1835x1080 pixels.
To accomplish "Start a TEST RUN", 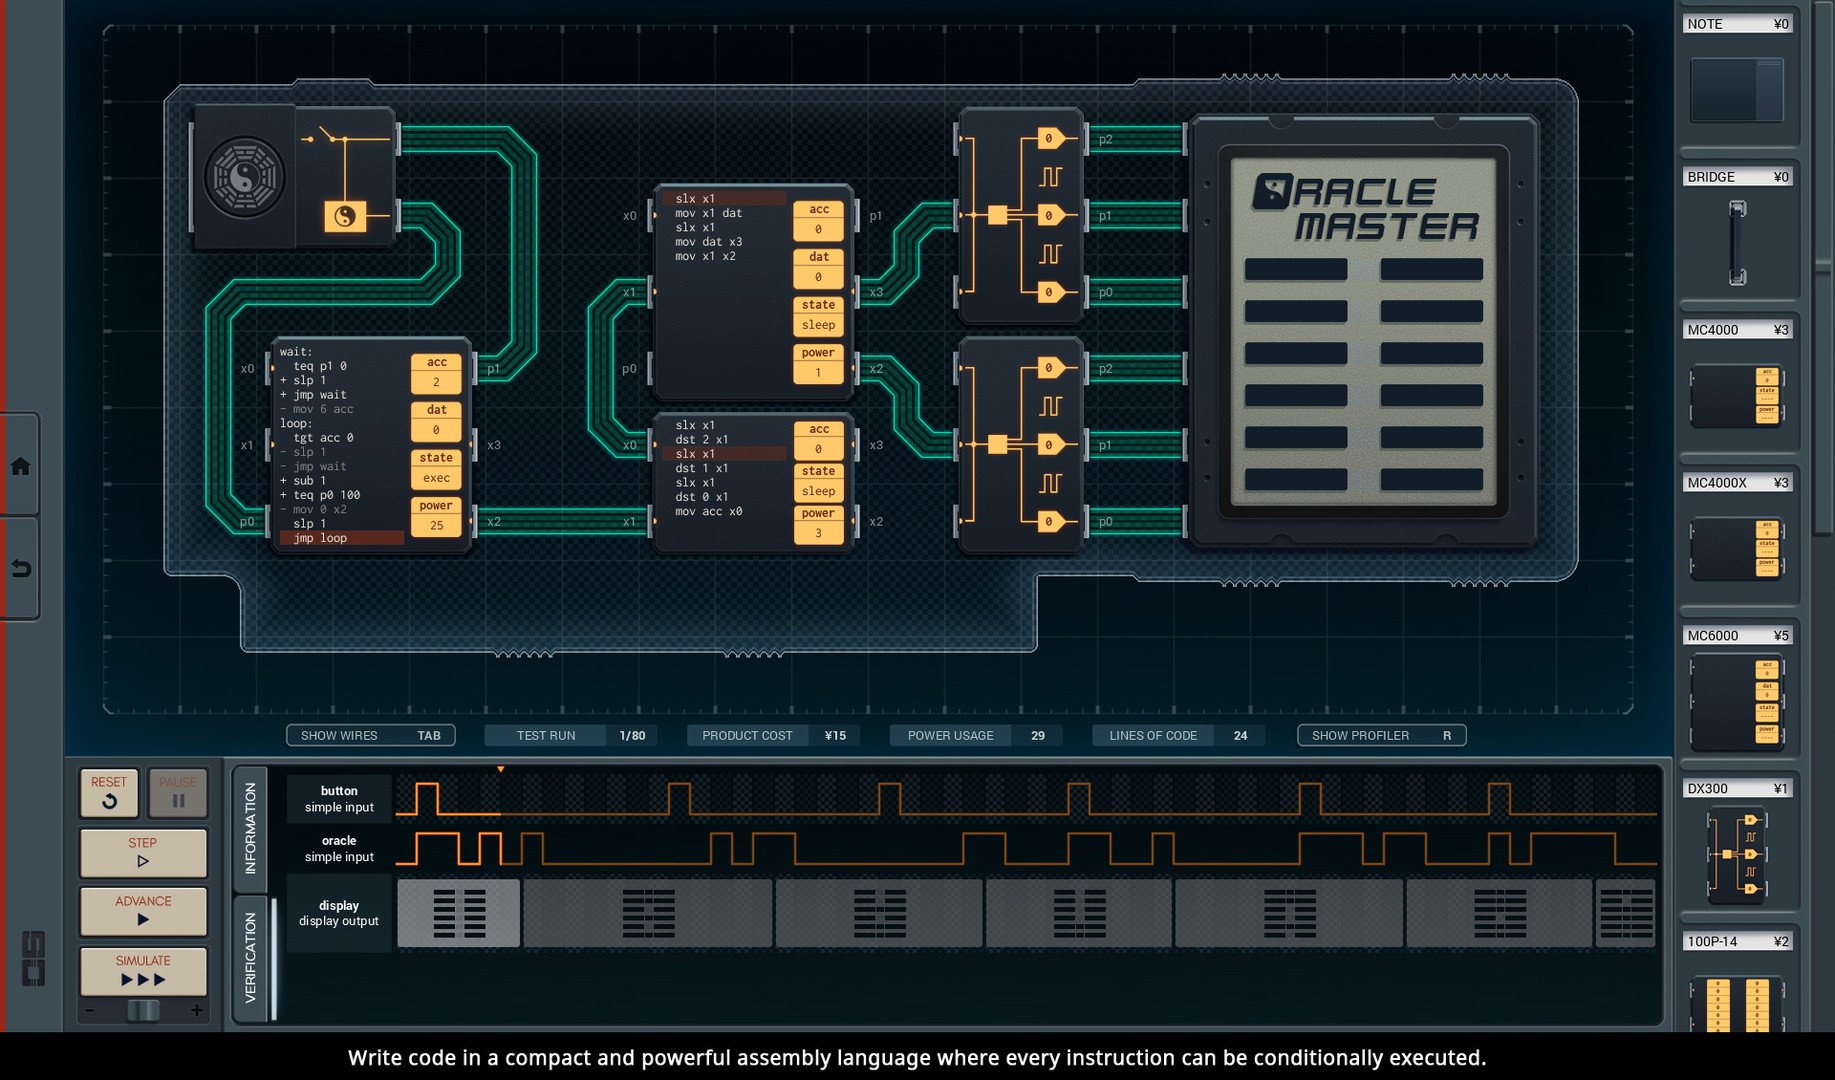I will 545,735.
